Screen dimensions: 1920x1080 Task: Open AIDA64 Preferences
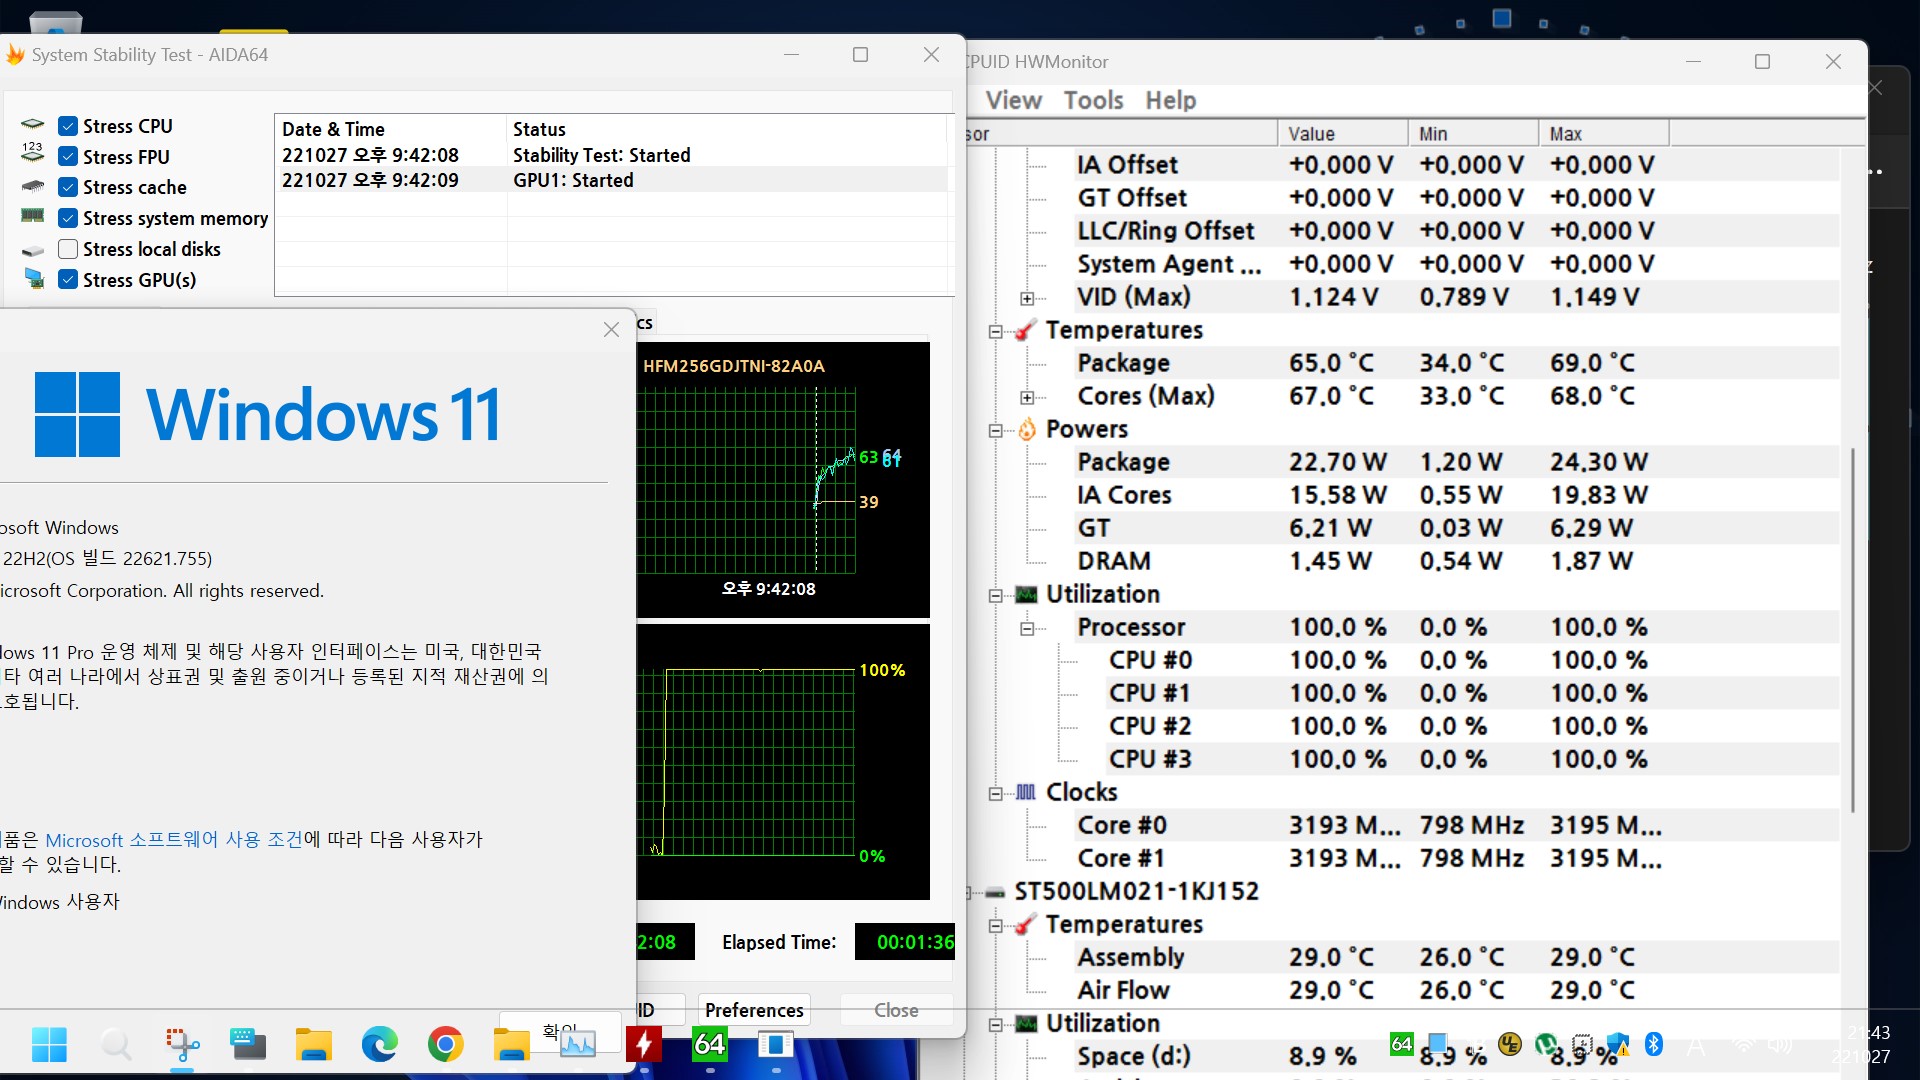click(754, 1010)
